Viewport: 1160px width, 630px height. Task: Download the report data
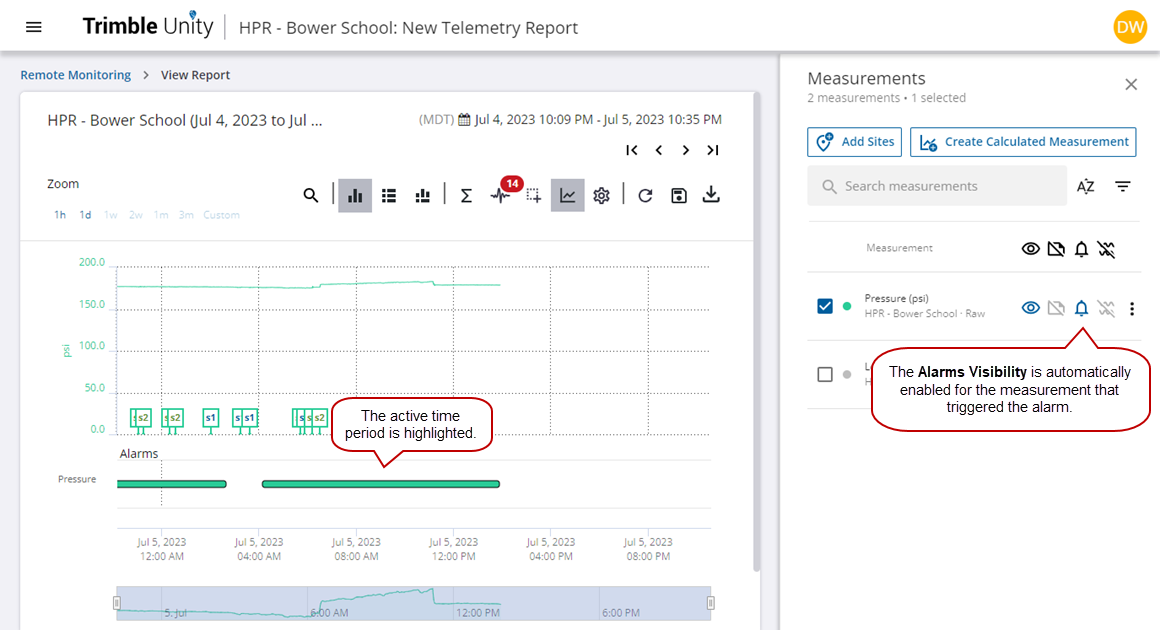coord(711,194)
